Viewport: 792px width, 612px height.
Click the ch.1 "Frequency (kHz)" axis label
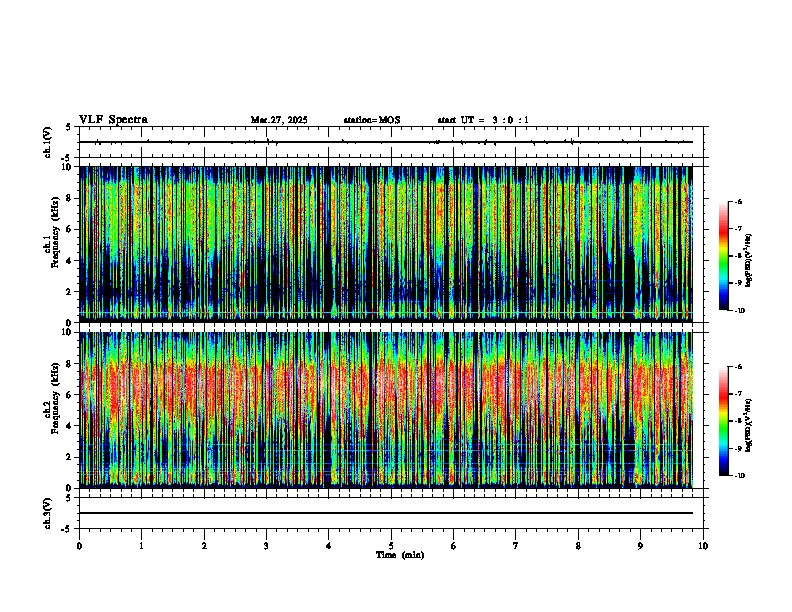point(55,232)
